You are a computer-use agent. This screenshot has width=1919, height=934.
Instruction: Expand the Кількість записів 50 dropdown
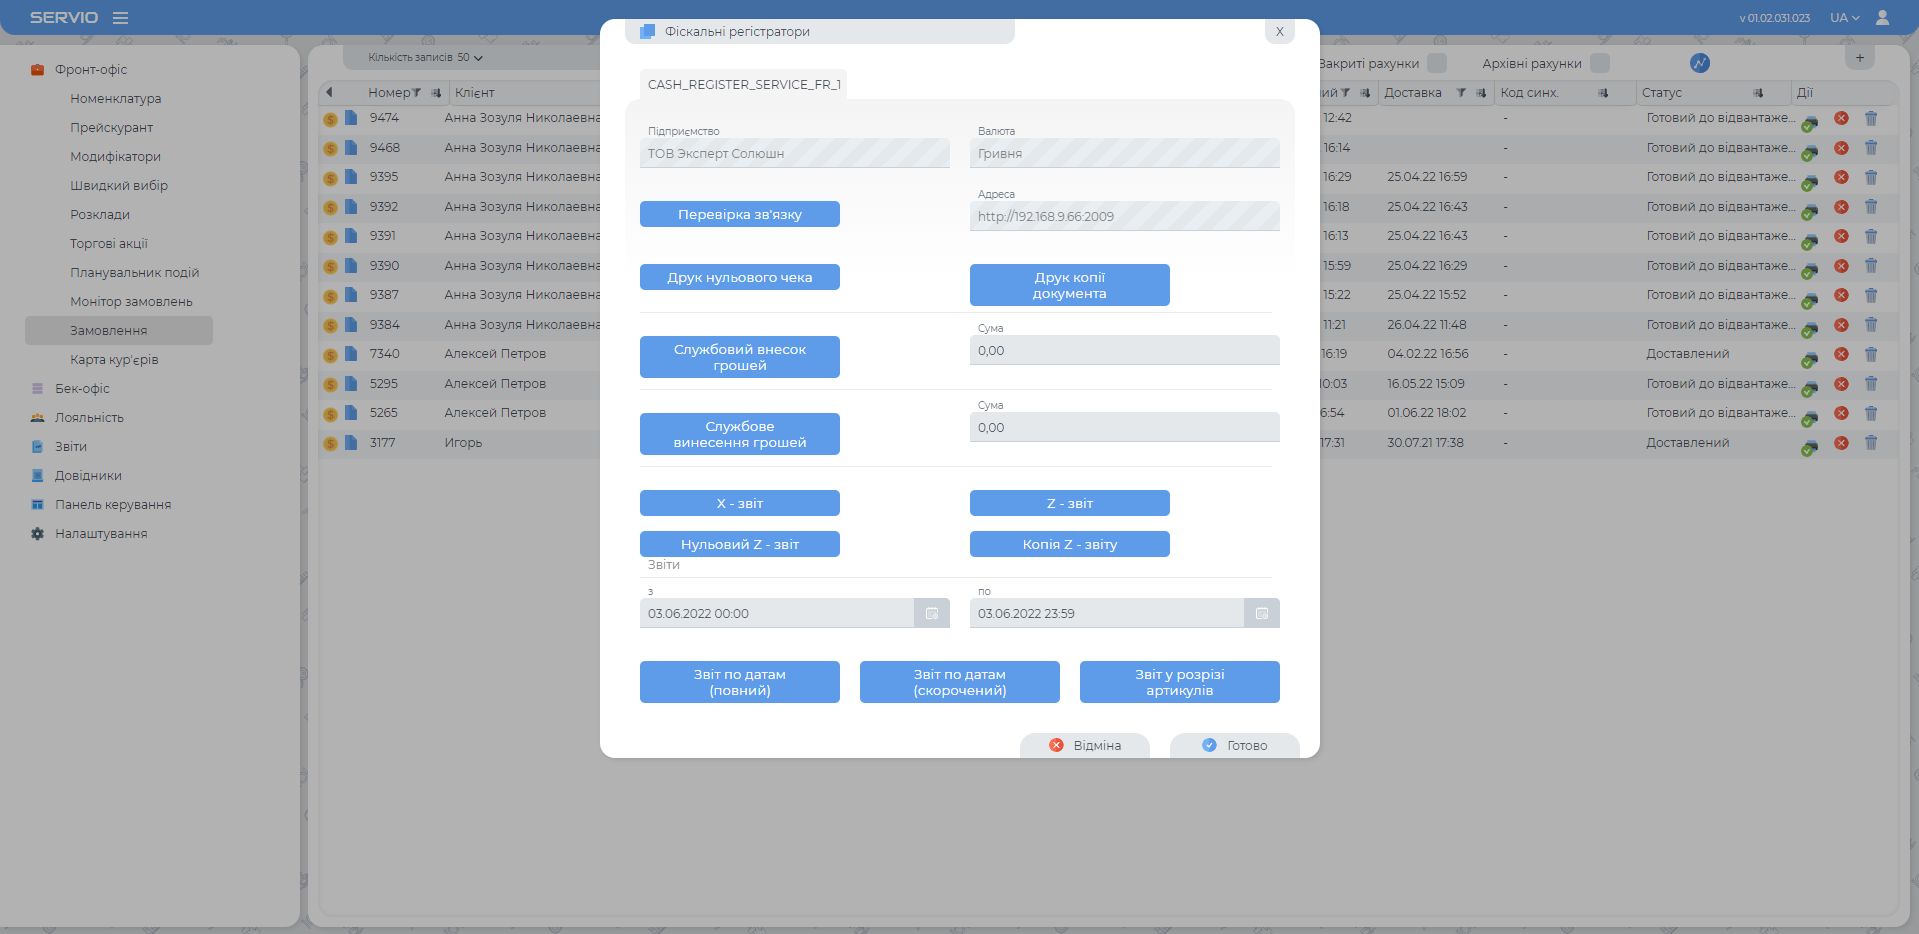(x=425, y=58)
